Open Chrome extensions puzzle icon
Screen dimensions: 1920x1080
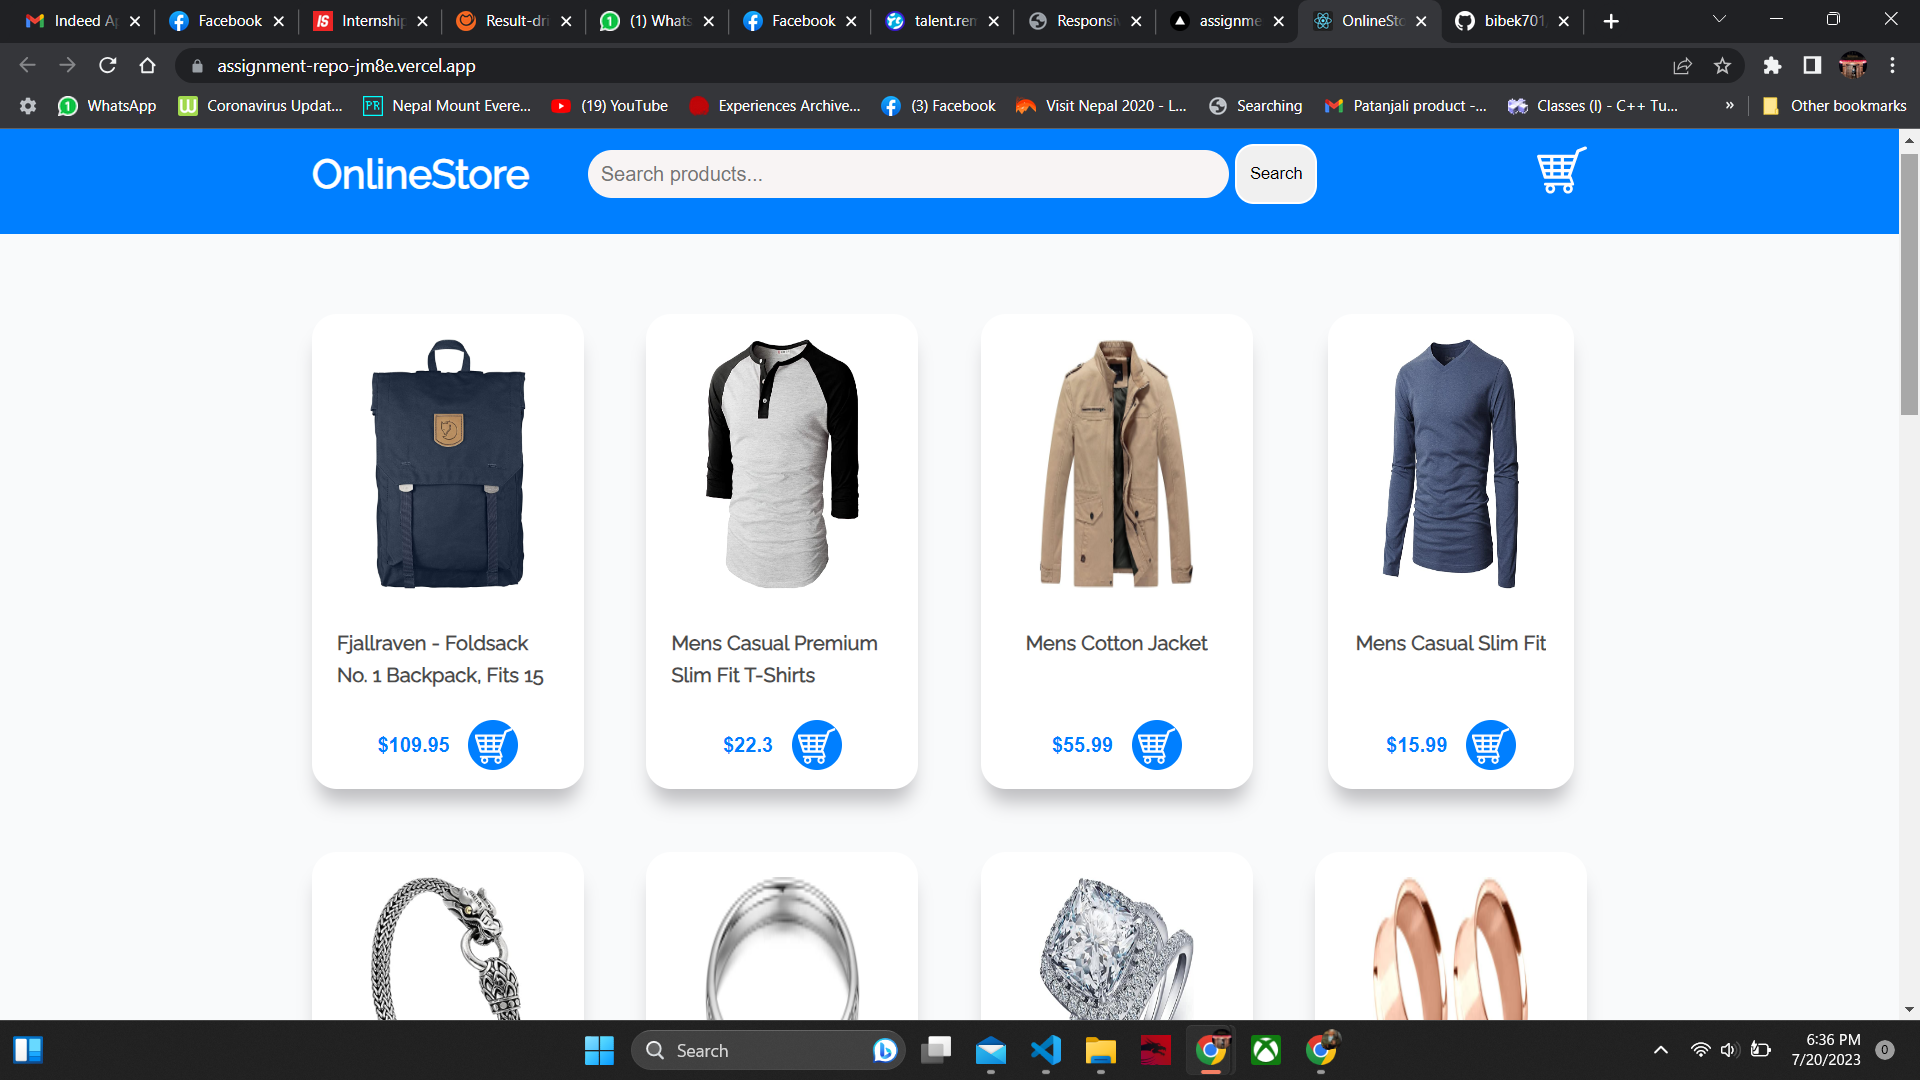point(1772,66)
